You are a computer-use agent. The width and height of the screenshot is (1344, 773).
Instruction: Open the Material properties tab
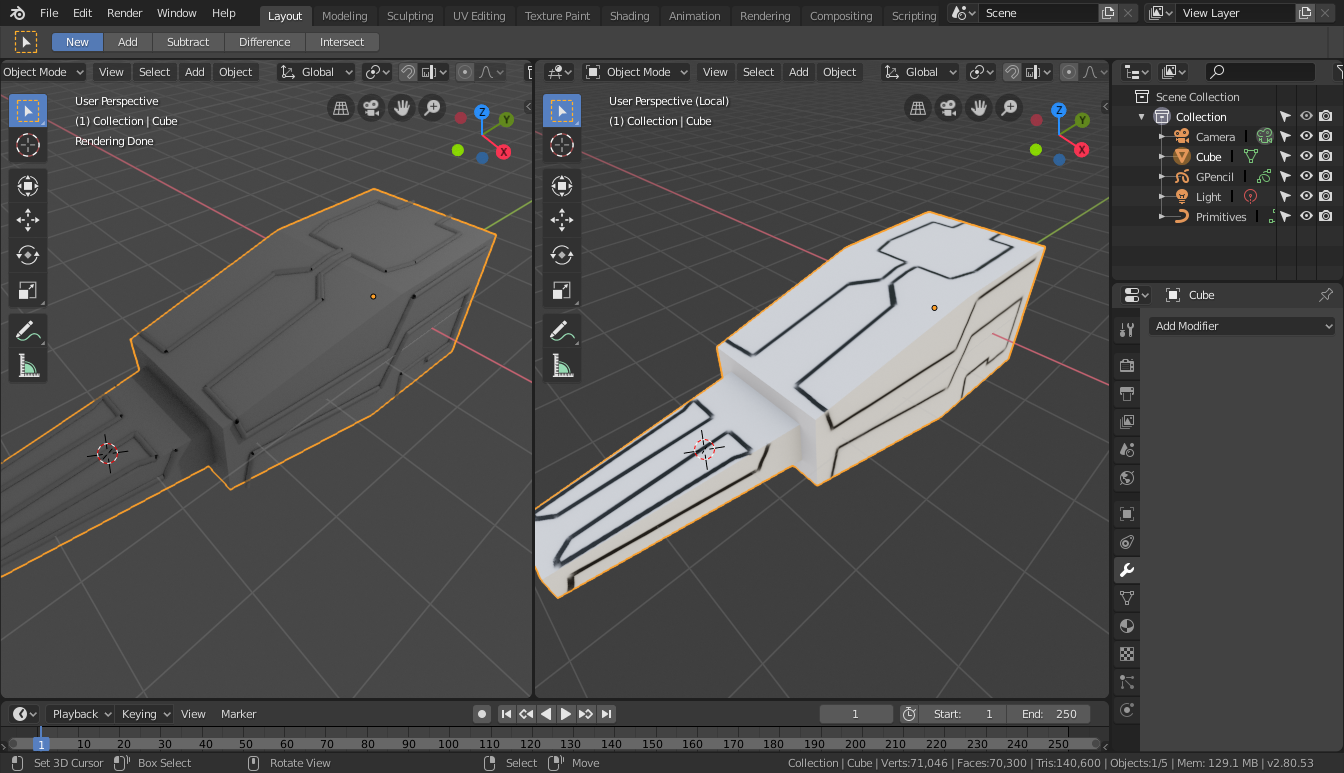click(1127, 626)
